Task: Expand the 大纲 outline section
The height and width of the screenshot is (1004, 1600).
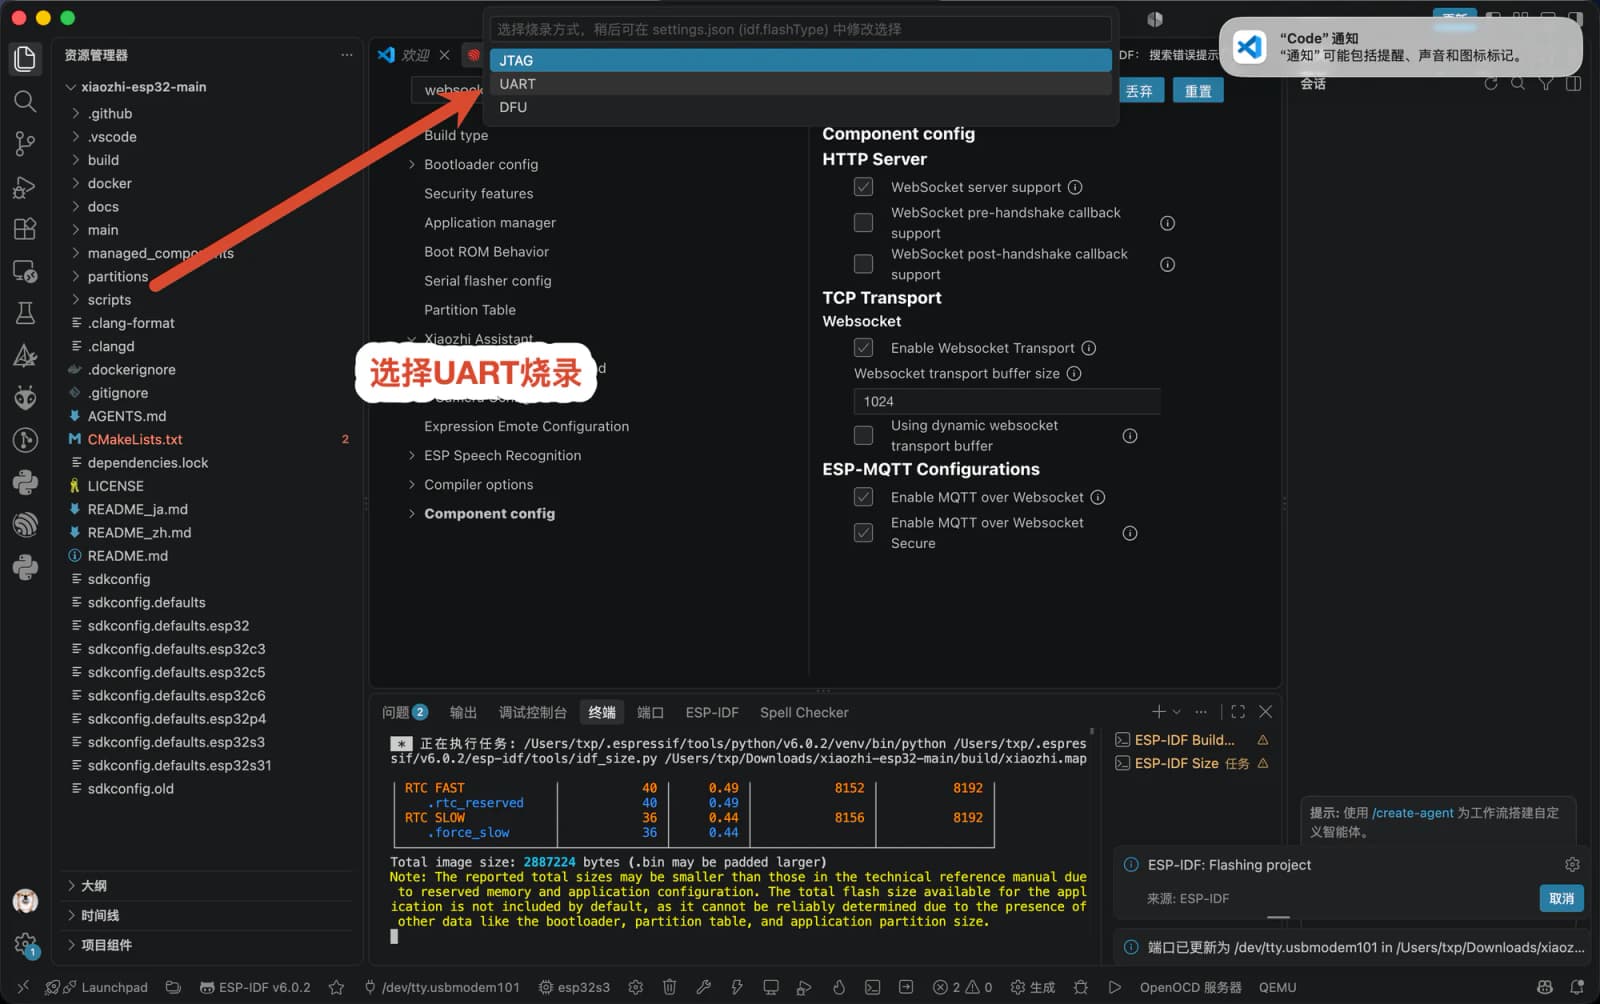Action: pyautogui.click(x=93, y=886)
